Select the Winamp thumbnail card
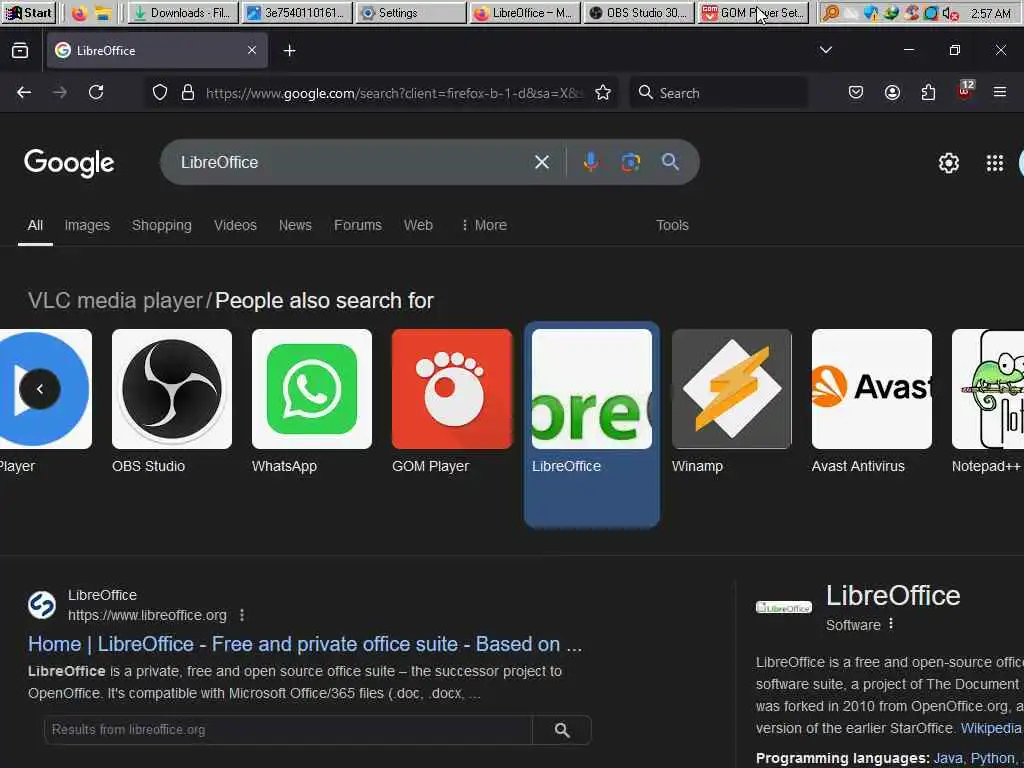 click(x=731, y=401)
